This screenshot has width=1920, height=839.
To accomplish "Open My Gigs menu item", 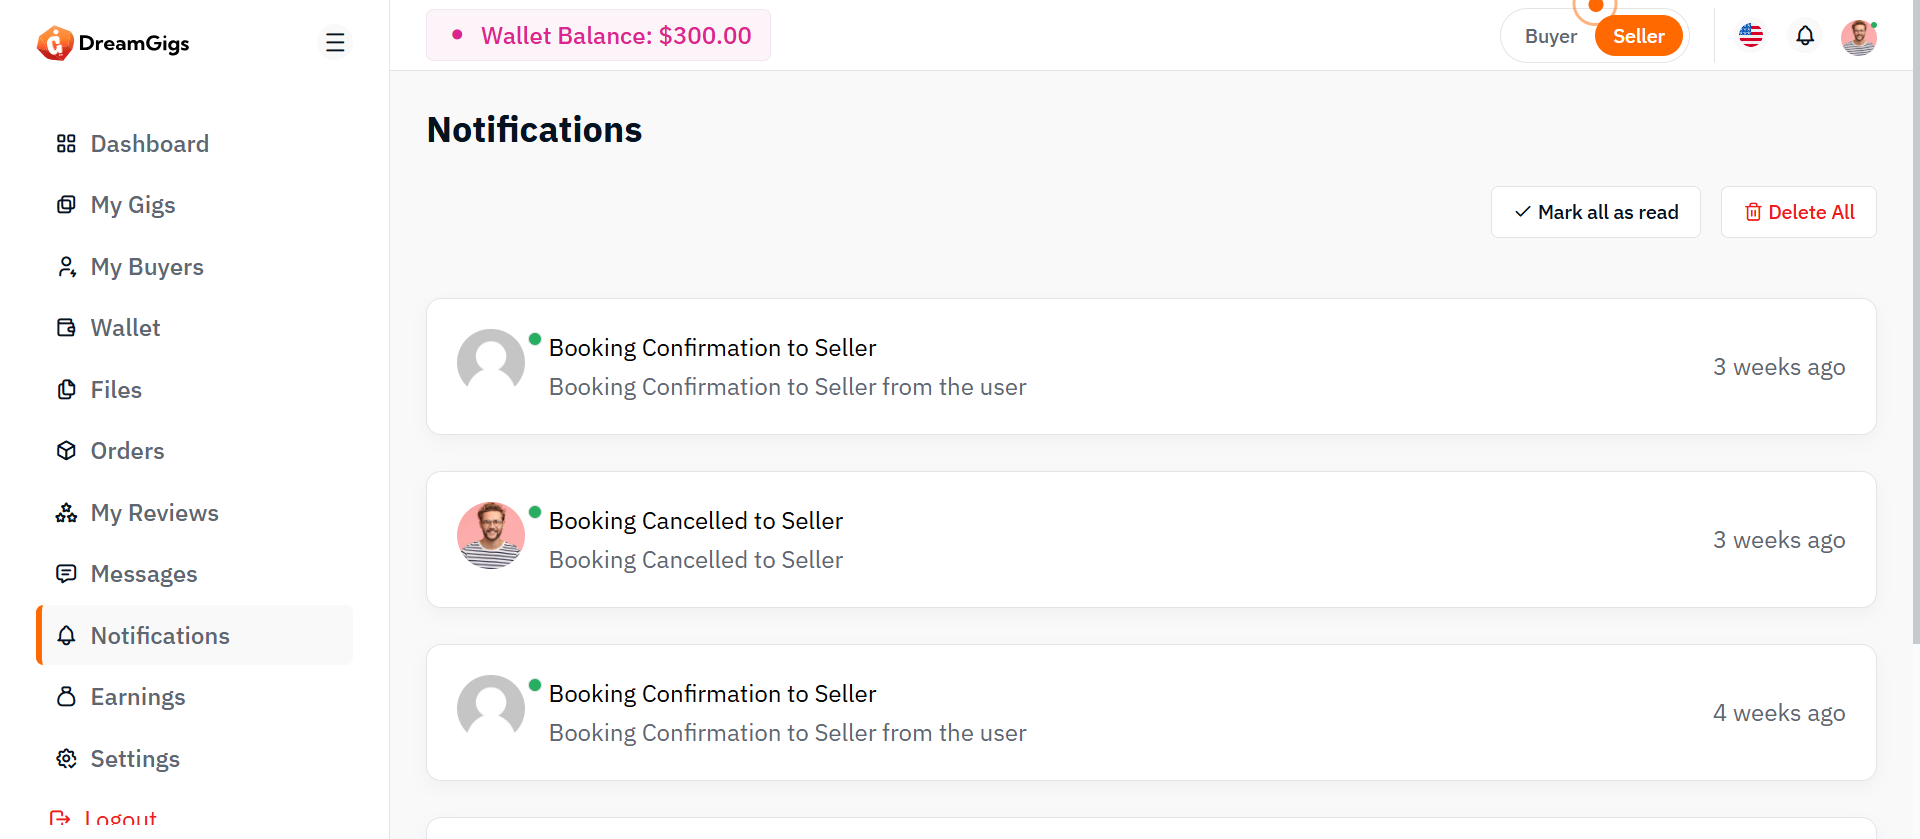I will (133, 205).
